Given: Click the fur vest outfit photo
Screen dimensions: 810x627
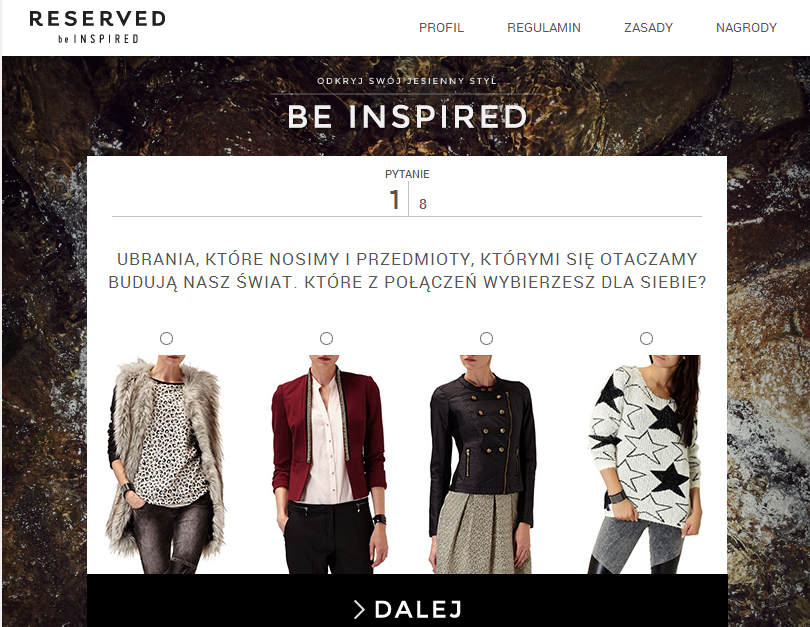Looking at the screenshot, I should tap(166, 464).
